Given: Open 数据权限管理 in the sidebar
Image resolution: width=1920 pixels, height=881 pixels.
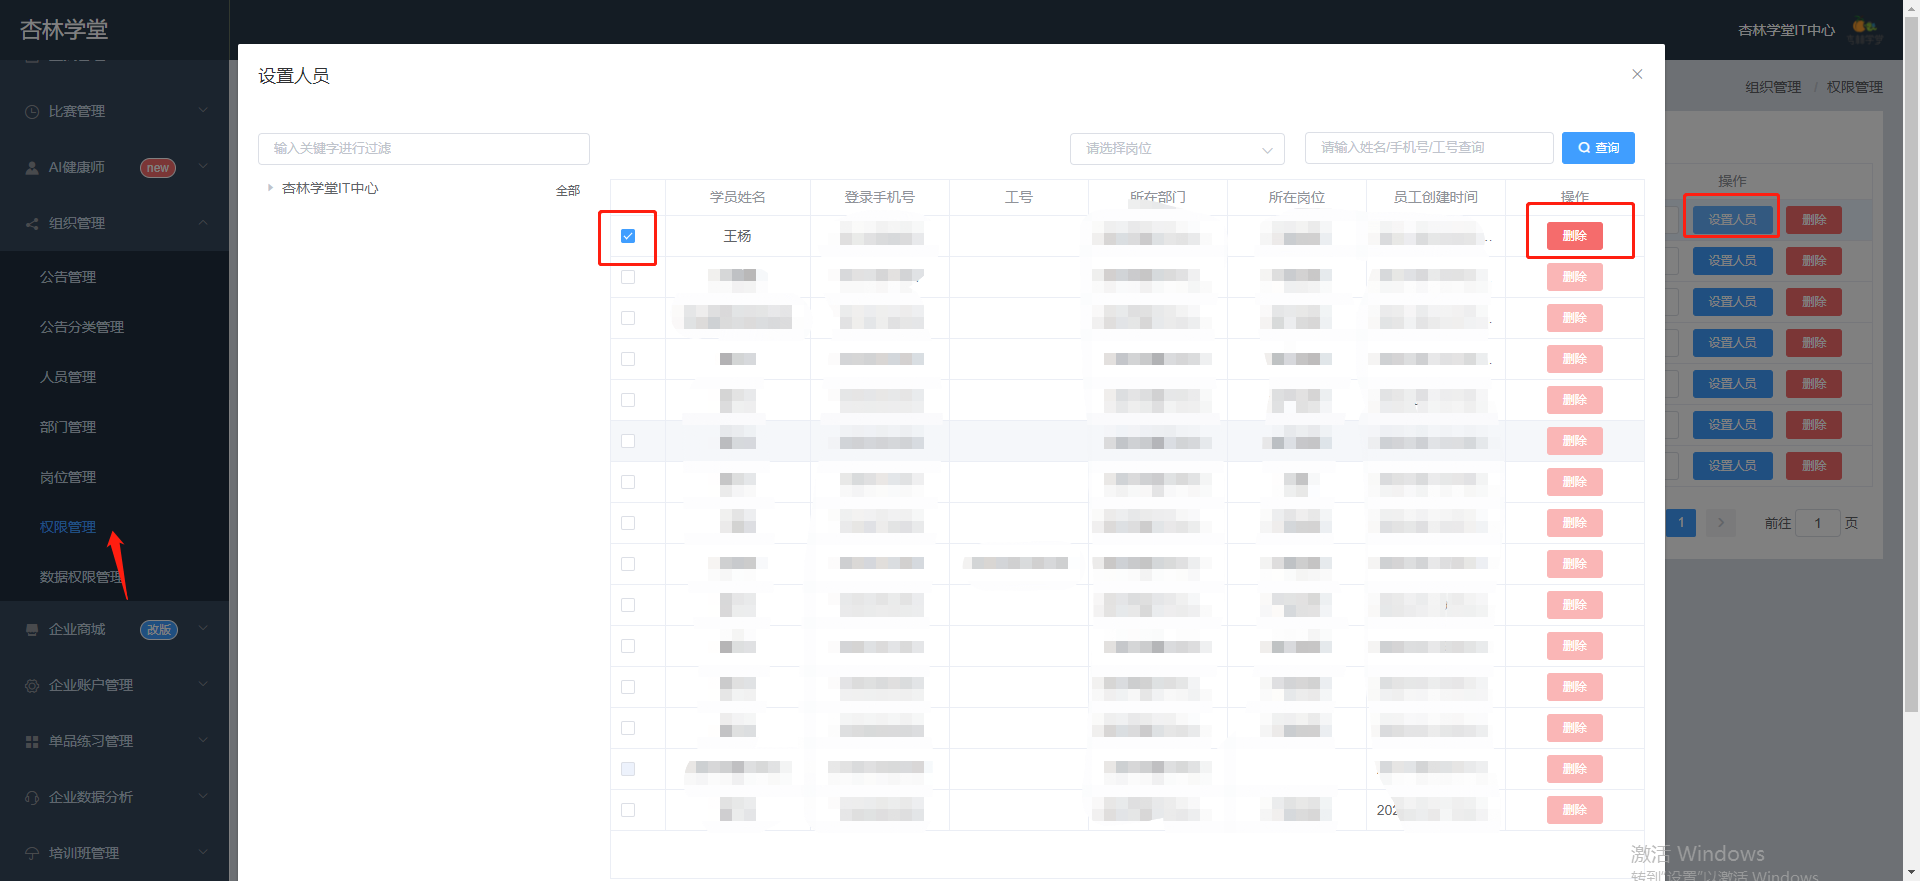Looking at the screenshot, I should tap(82, 577).
